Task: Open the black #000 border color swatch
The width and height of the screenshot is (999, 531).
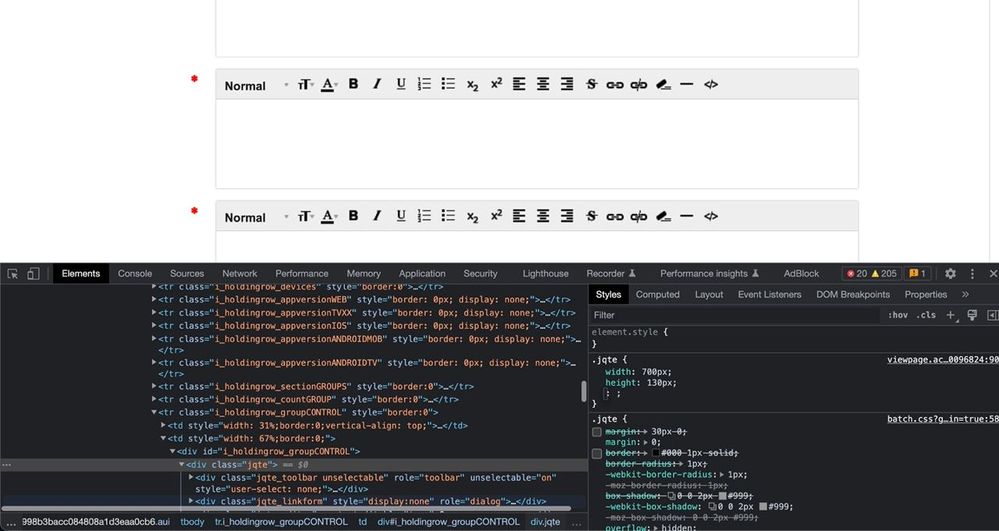Action: (656, 453)
